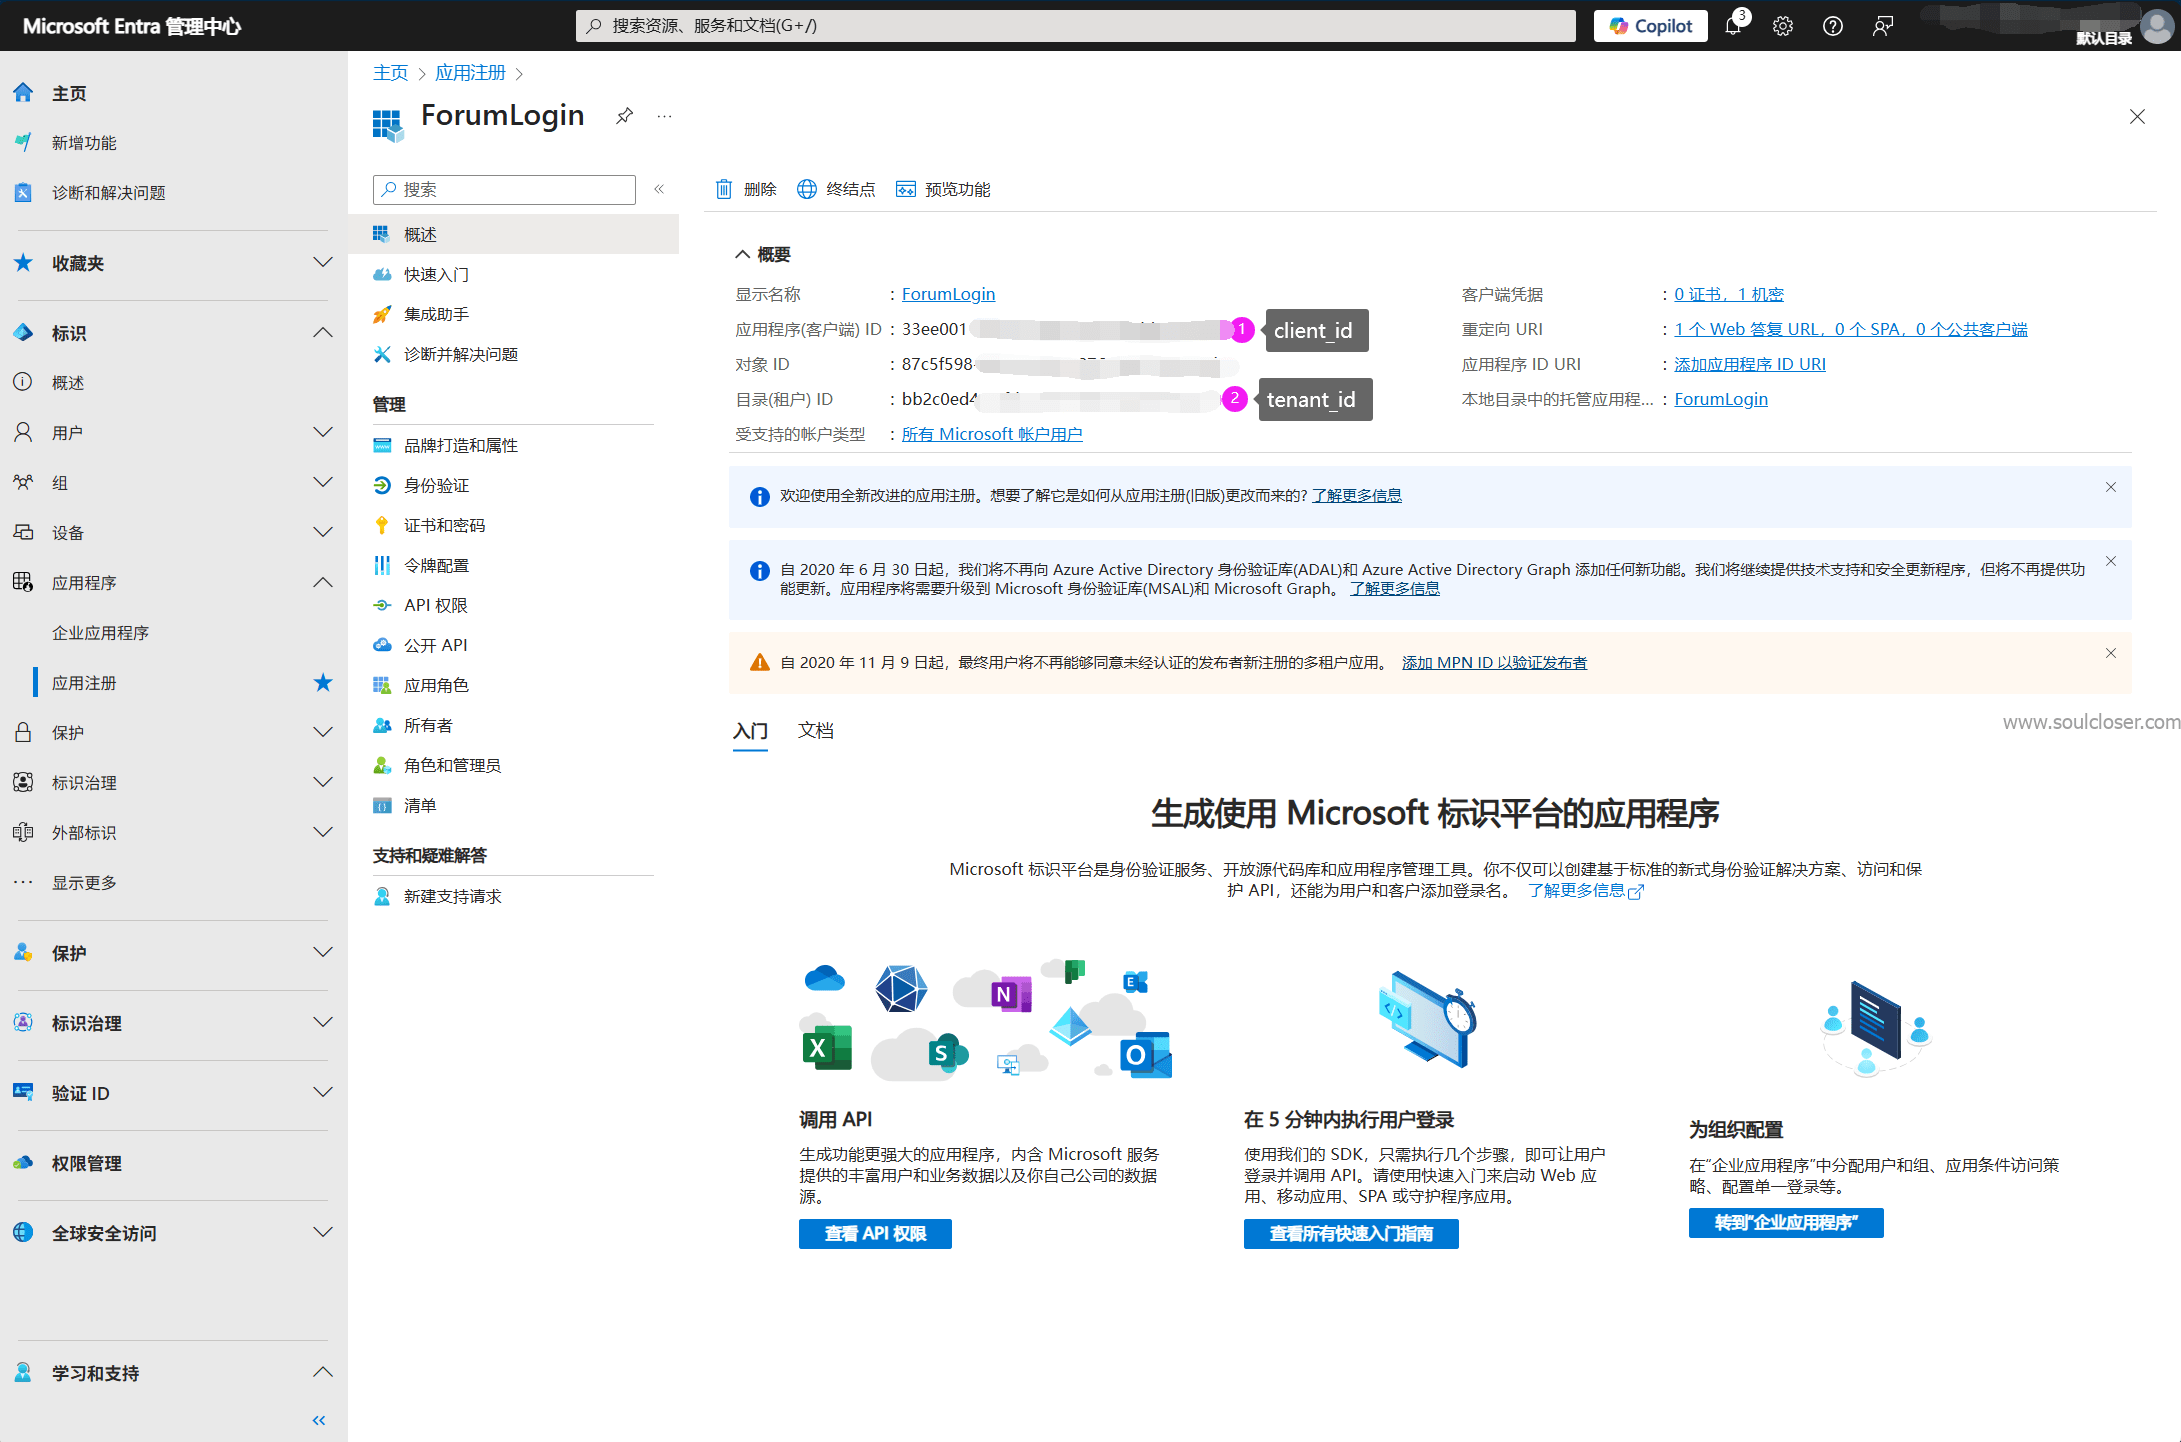The width and height of the screenshot is (2181, 1442).
Task: Unfavorite 应用注册 via the star icon
Action: point(322,683)
